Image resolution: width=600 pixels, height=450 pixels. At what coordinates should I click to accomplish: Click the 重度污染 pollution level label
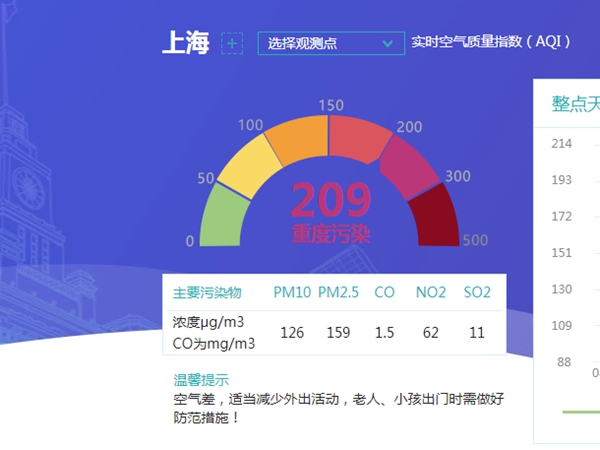click(x=331, y=235)
